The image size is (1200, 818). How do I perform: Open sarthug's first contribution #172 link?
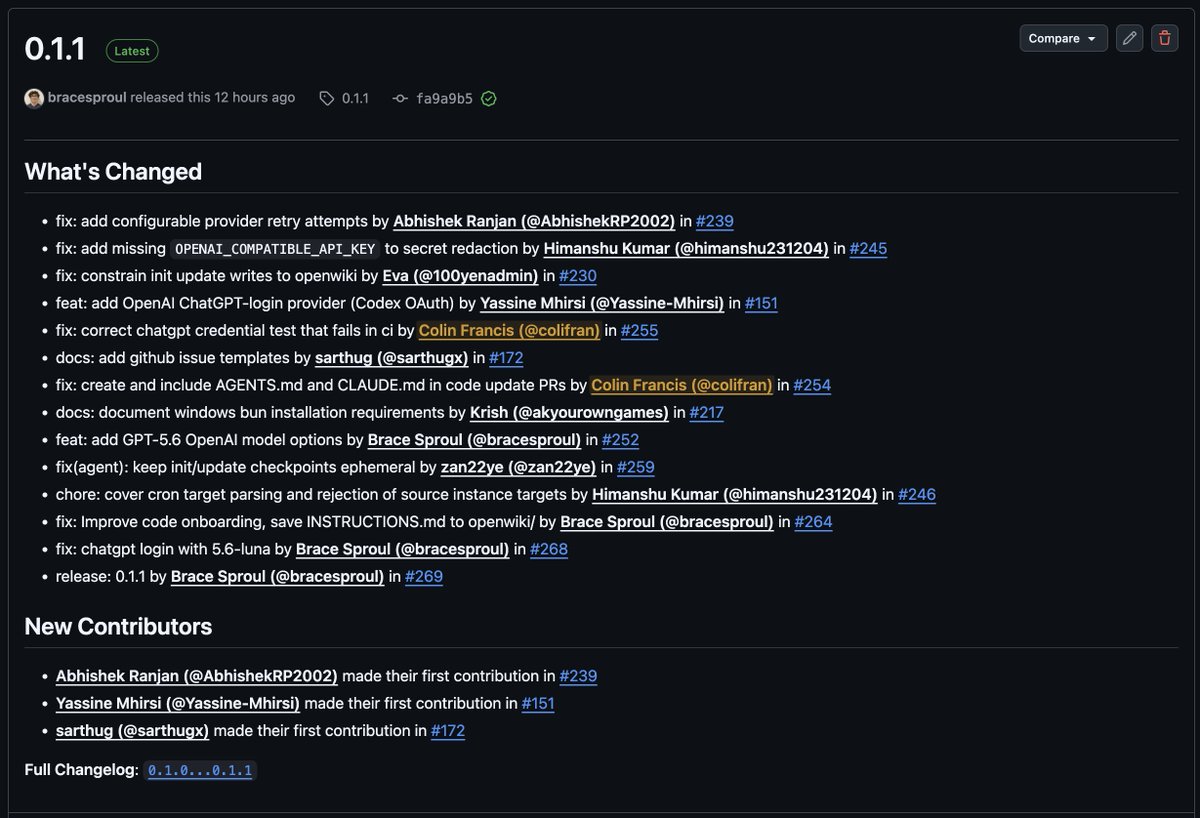tap(448, 730)
